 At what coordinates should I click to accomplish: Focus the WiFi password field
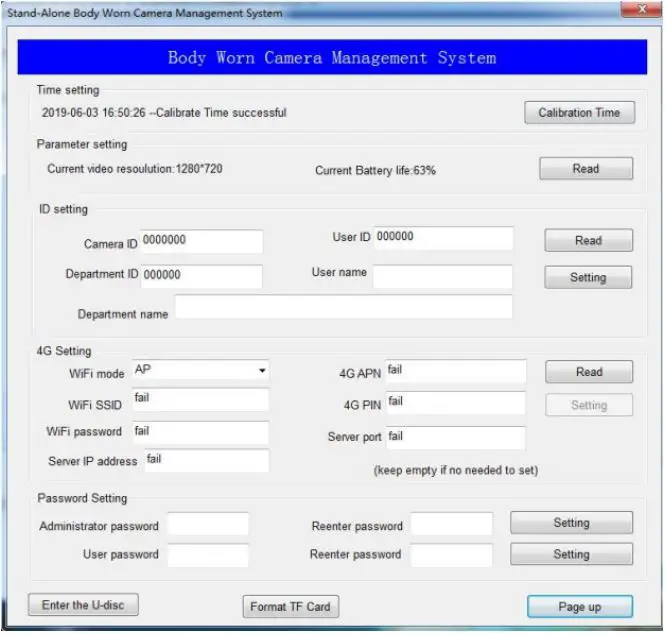click(200, 433)
